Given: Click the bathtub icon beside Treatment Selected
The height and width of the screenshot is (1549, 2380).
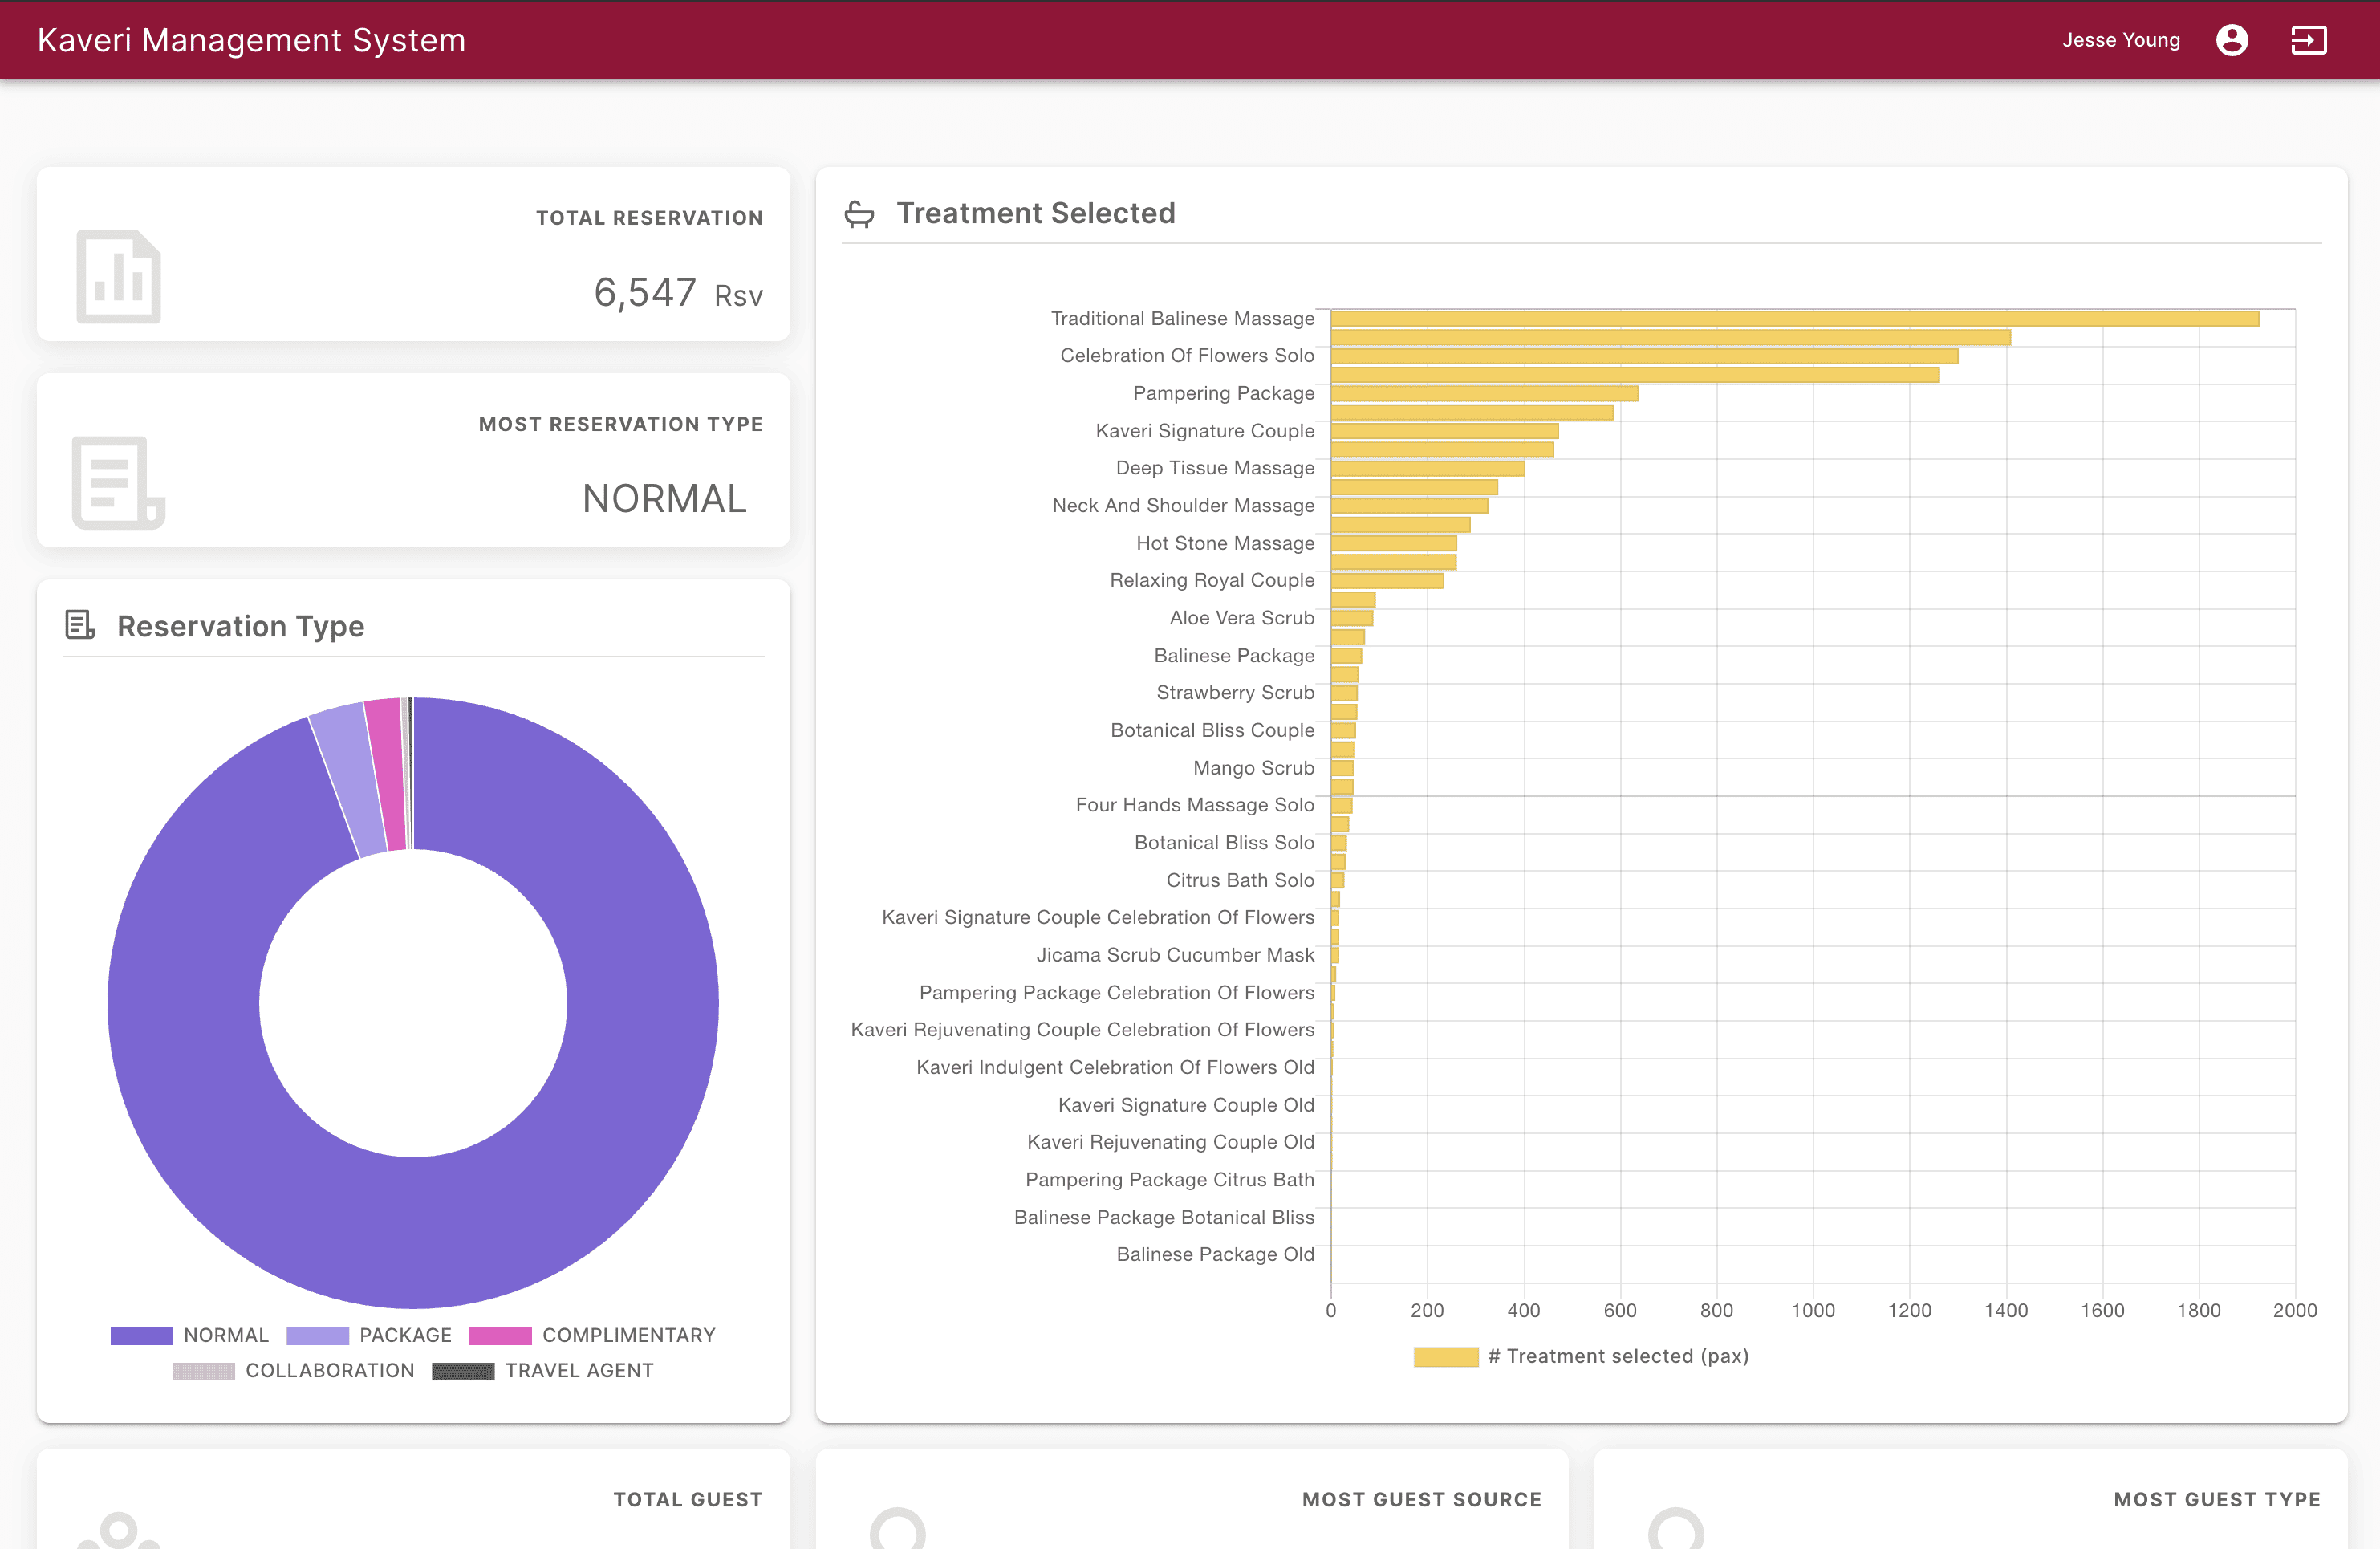Looking at the screenshot, I should coord(859,214).
